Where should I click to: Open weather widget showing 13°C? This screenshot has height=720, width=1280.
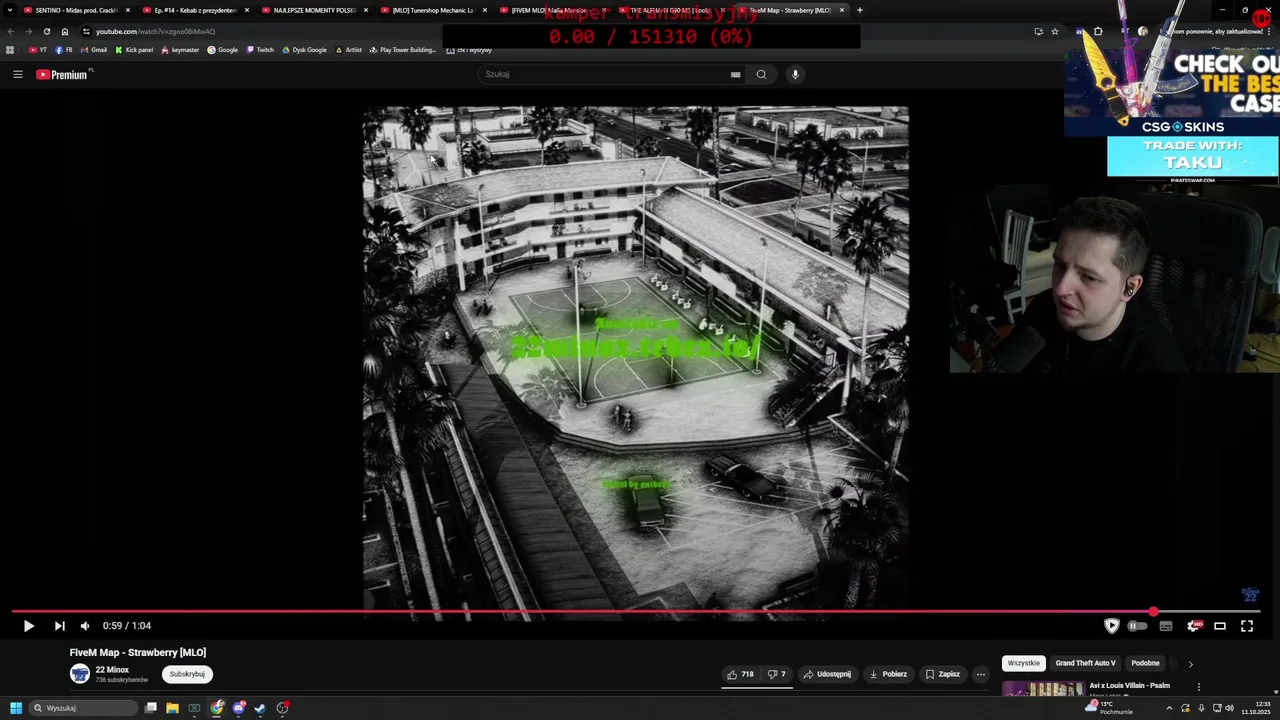[x=1109, y=708]
